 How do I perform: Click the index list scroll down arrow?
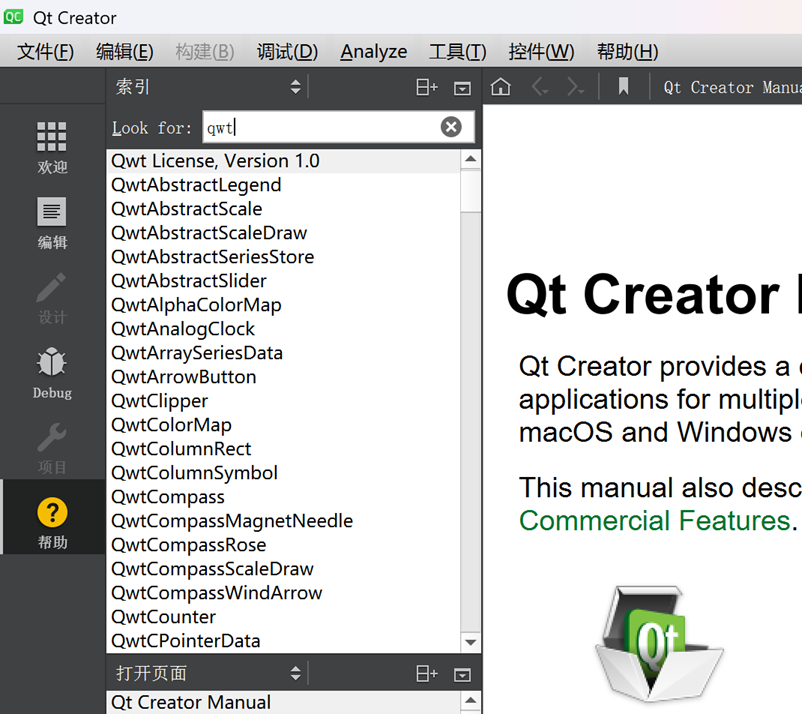click(471, 642)
